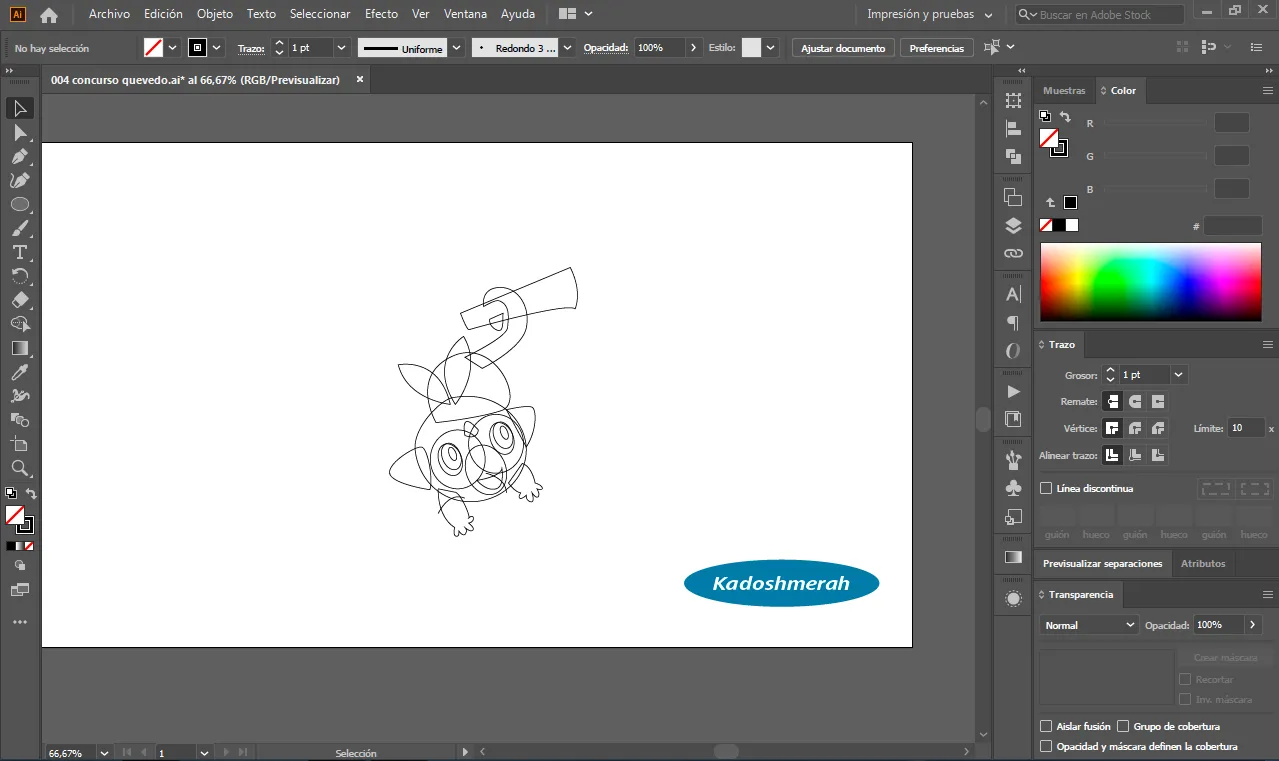Select the Eyedropper tool

[x=19, y=372]
